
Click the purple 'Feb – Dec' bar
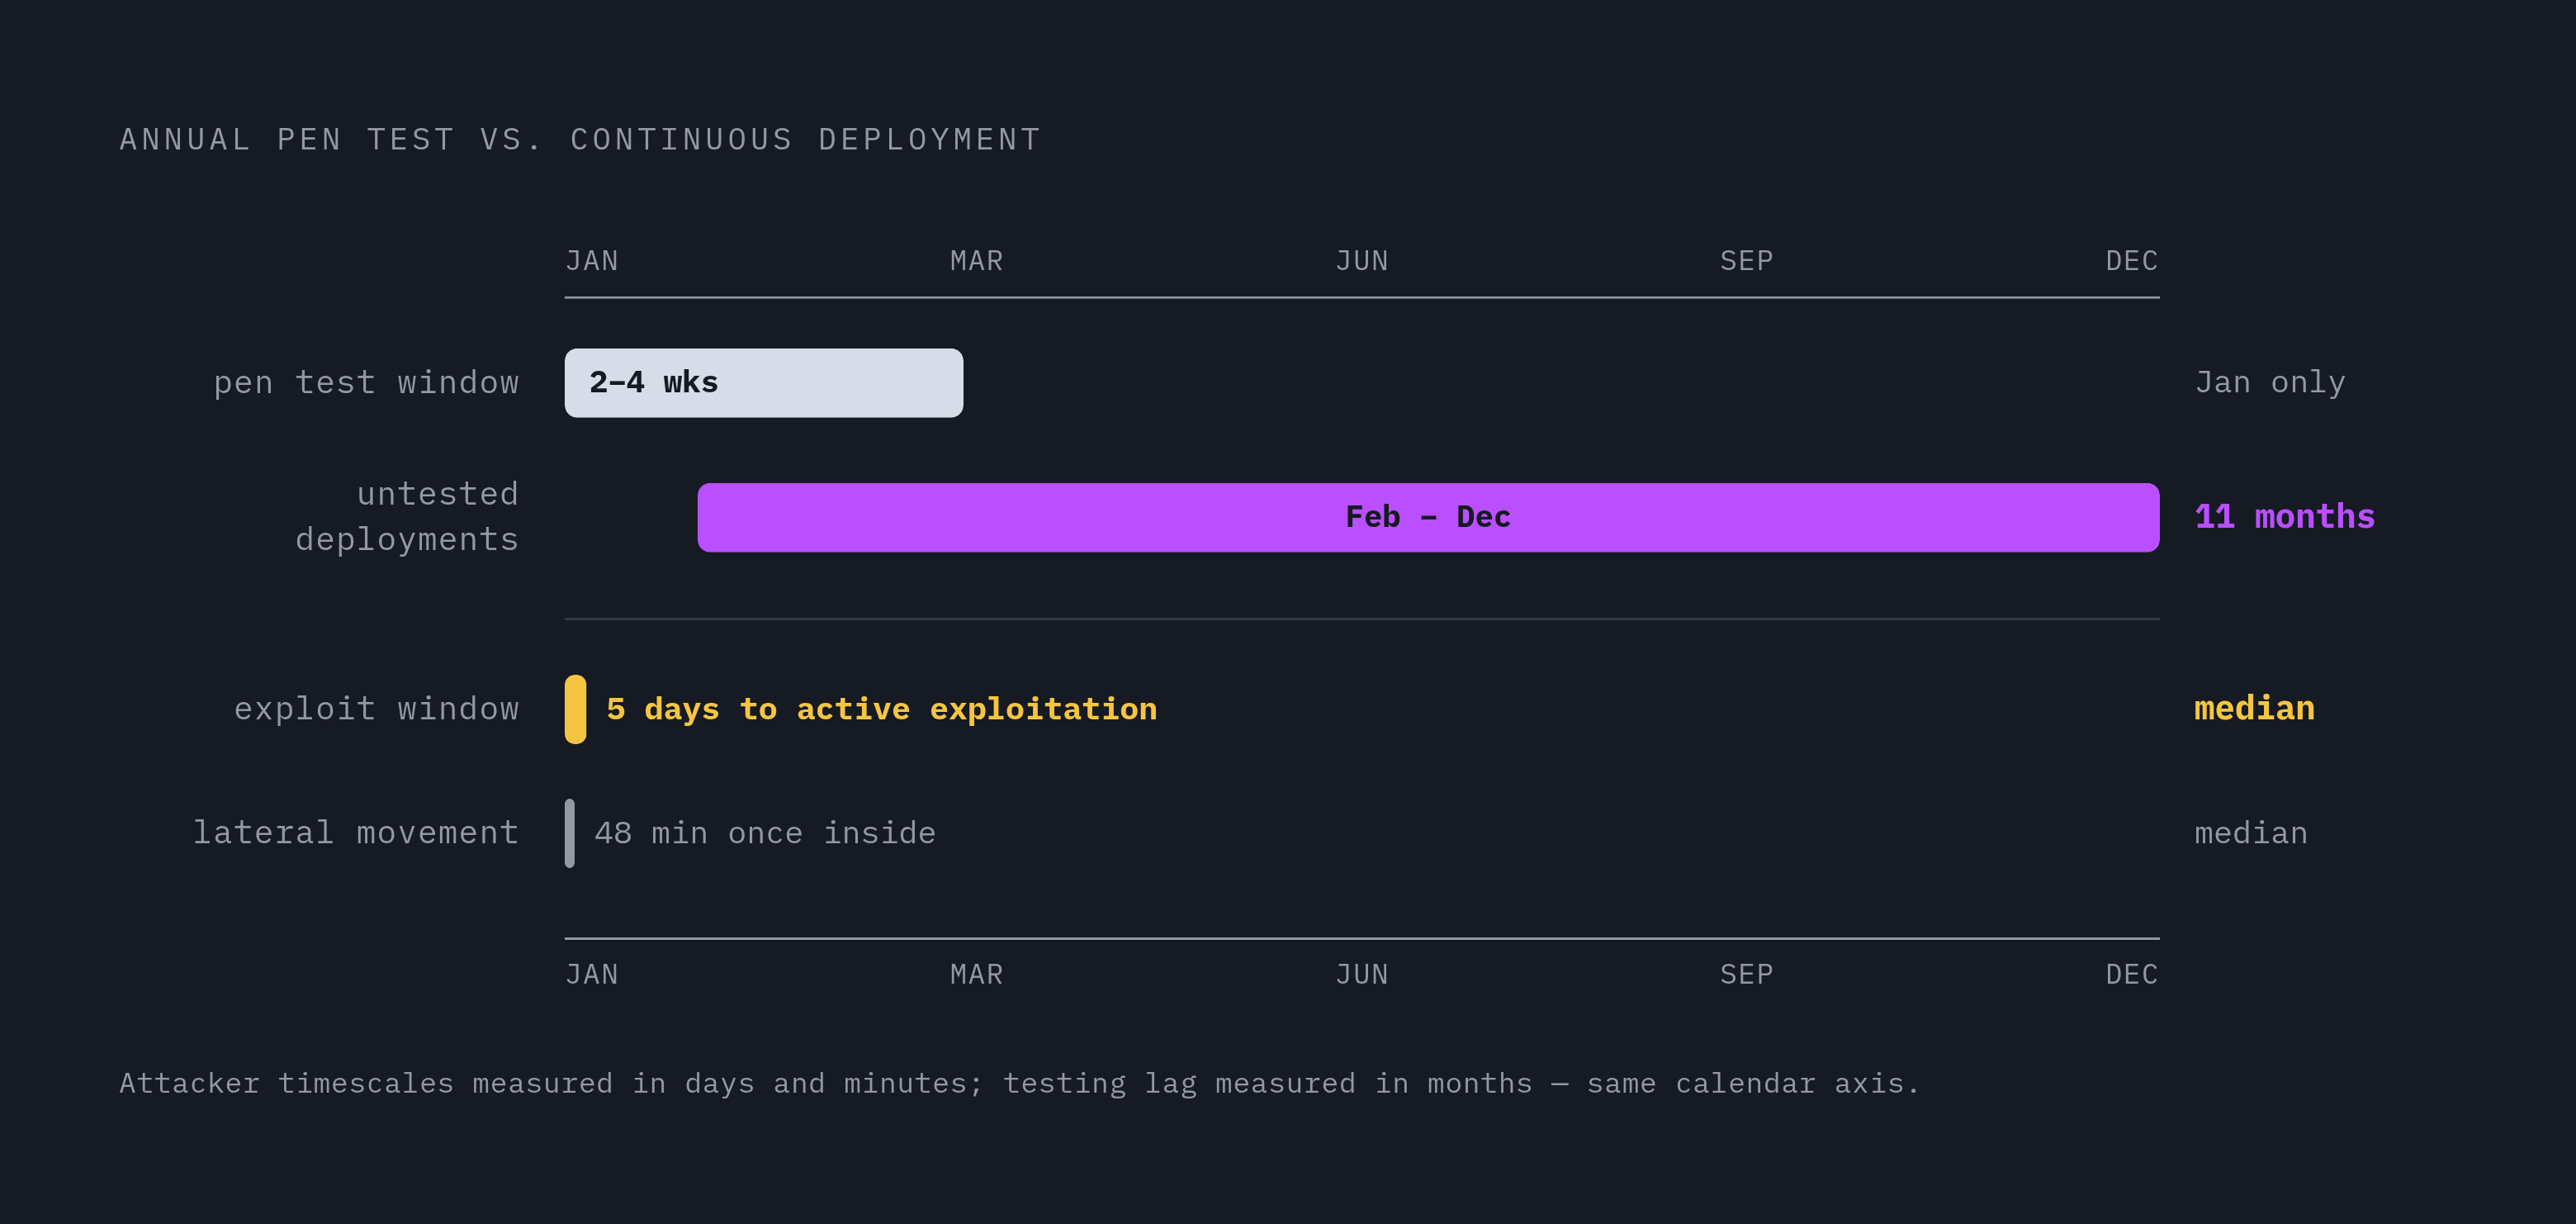coord(1428,517)
